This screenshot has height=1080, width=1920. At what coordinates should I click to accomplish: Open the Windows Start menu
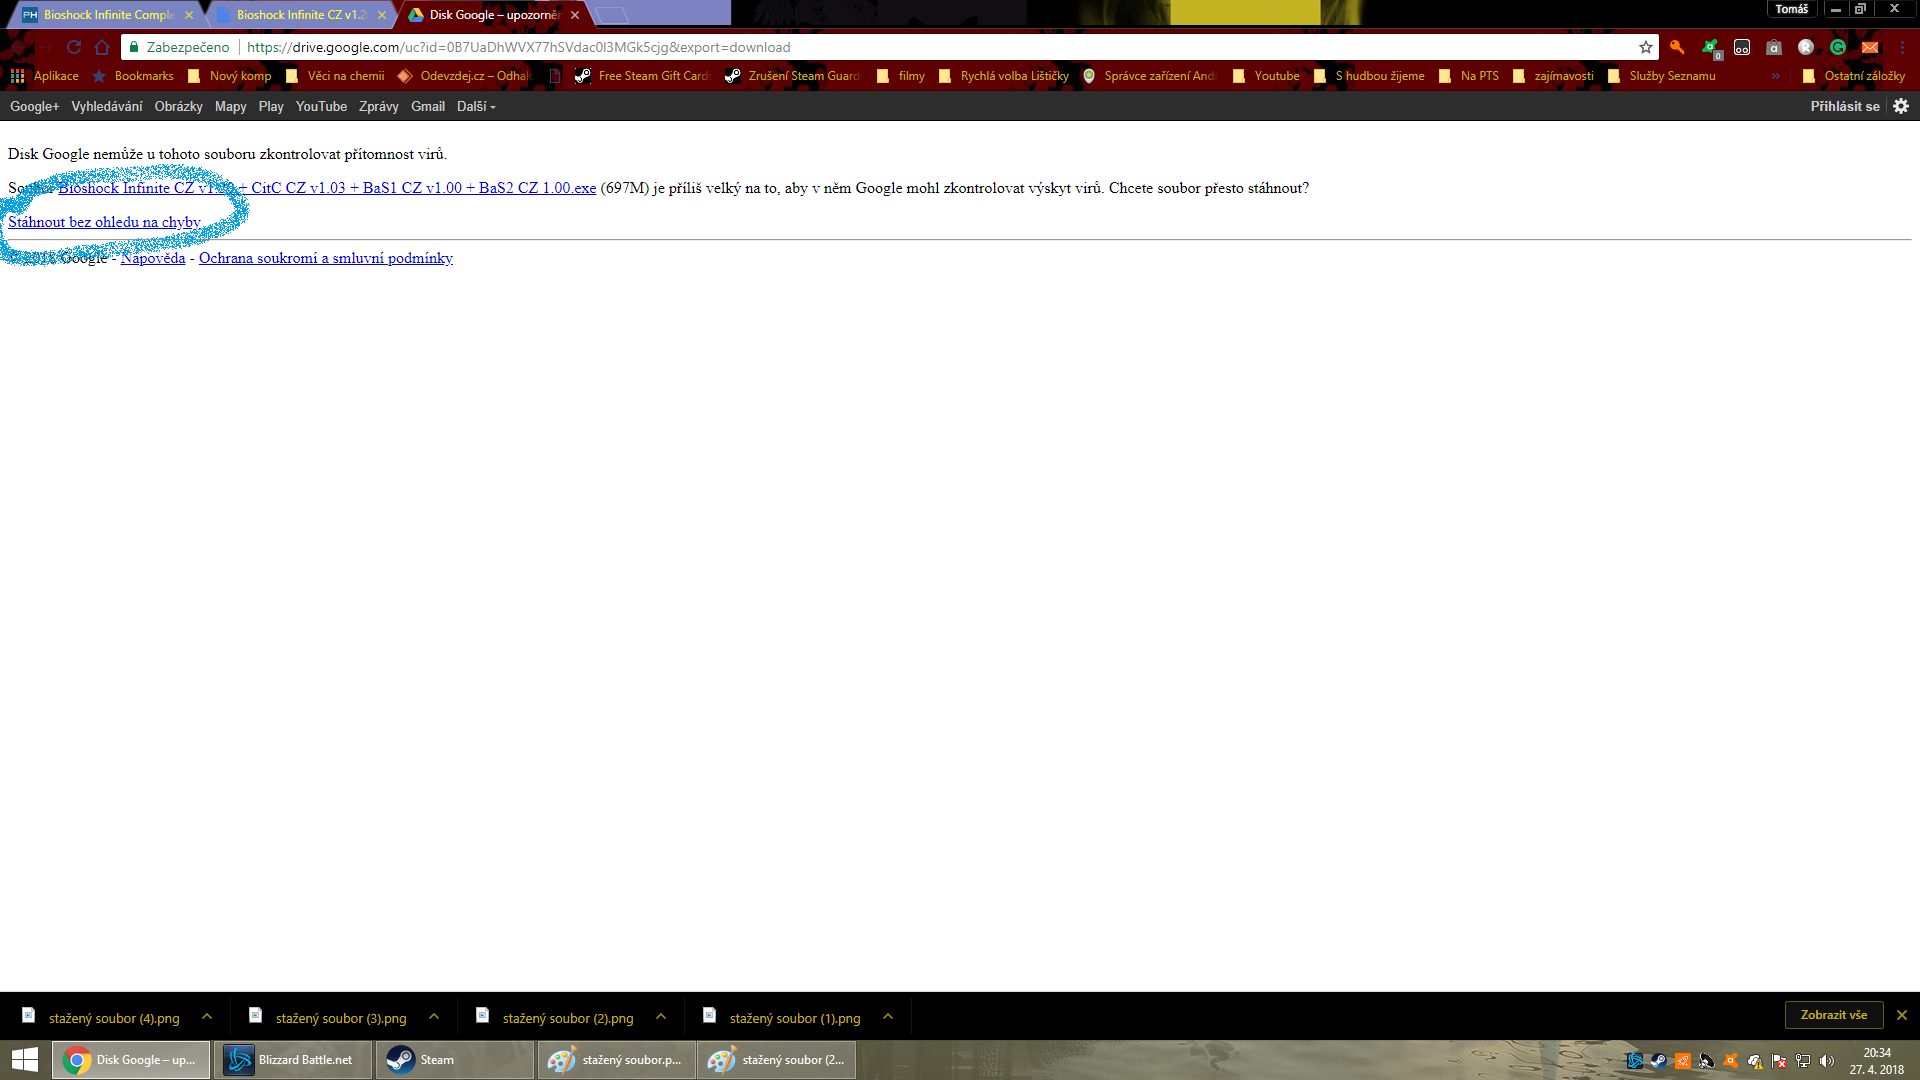click(x=25, y=1060)
